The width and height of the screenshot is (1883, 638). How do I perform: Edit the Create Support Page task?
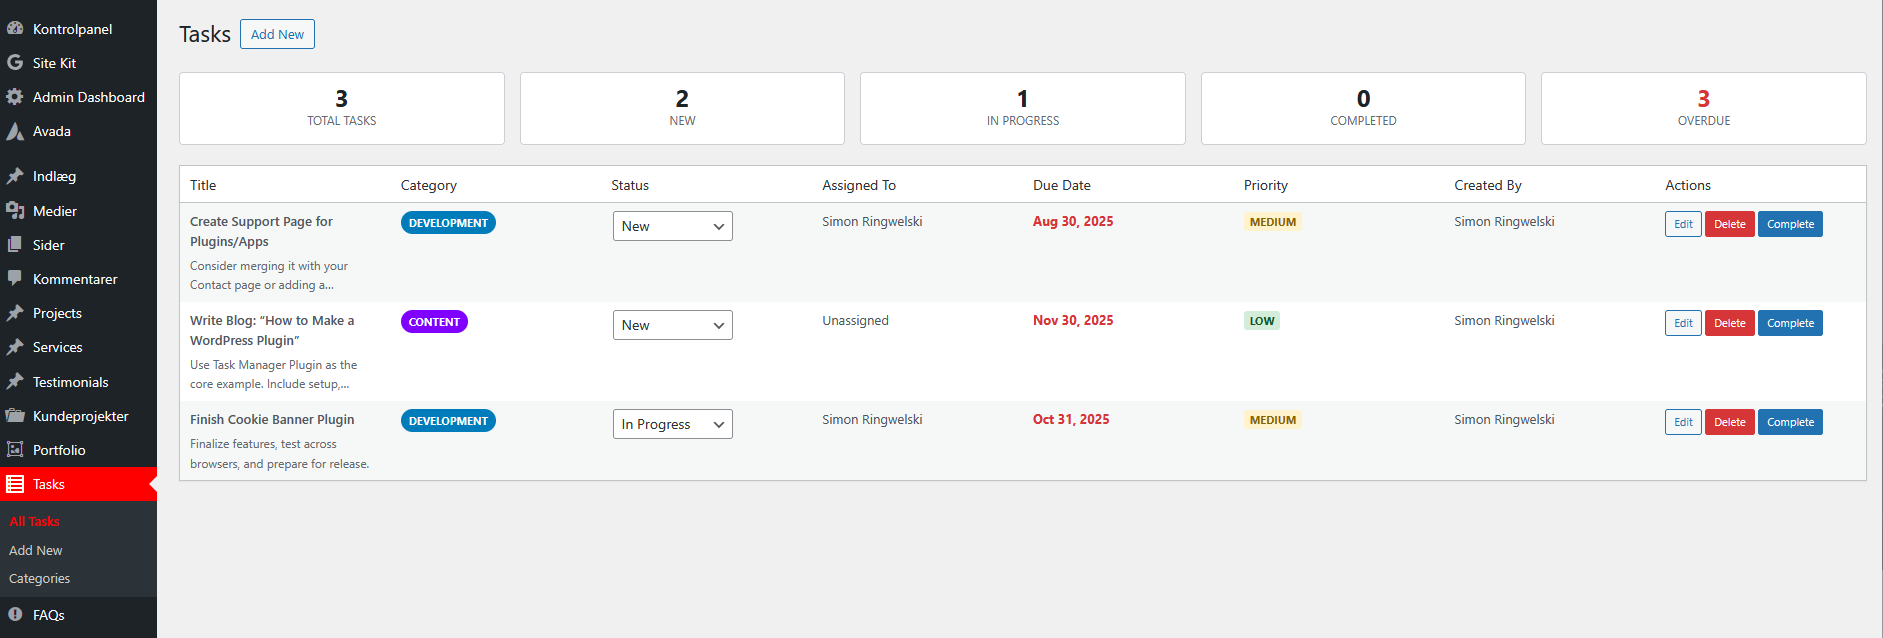click(x=1683, y=224)
